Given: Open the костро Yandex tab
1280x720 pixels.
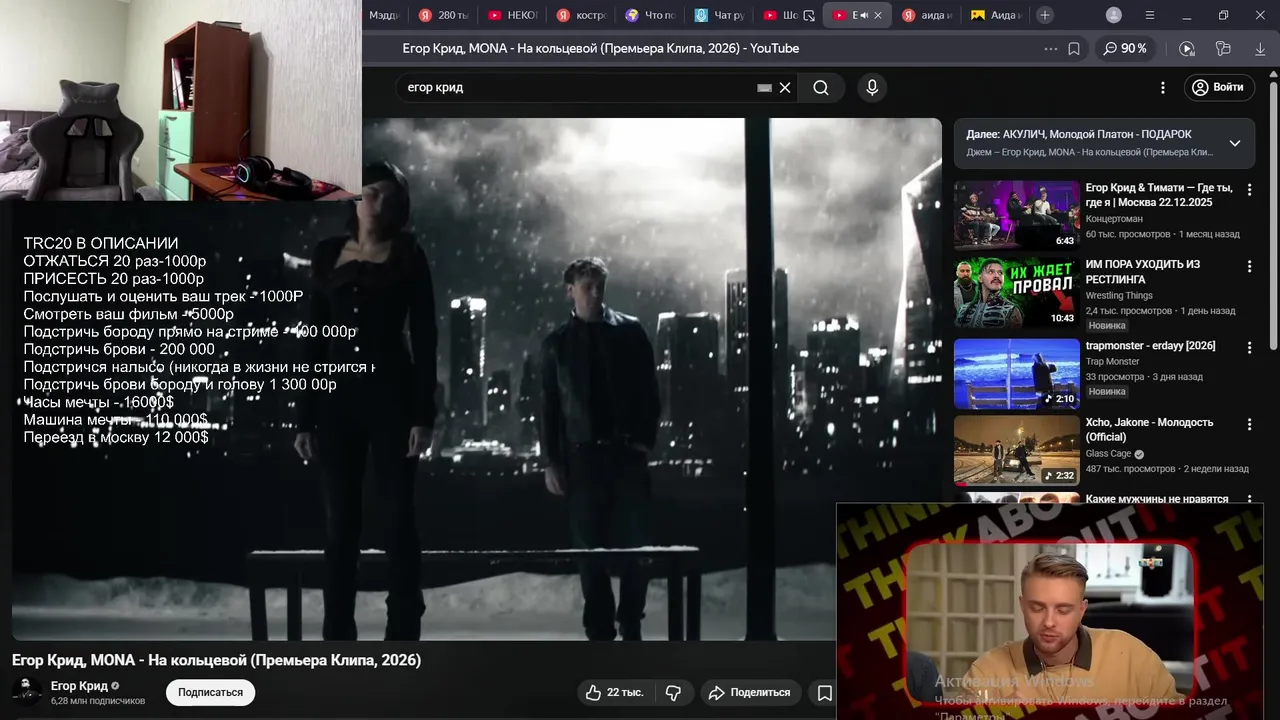Looking at the screenshot, I should [x=581, y=15].
